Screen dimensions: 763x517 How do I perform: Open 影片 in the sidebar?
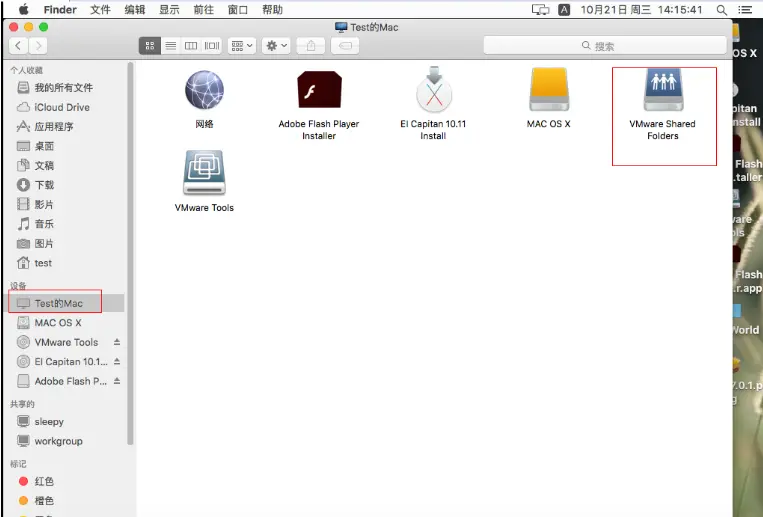click(66, 204)
